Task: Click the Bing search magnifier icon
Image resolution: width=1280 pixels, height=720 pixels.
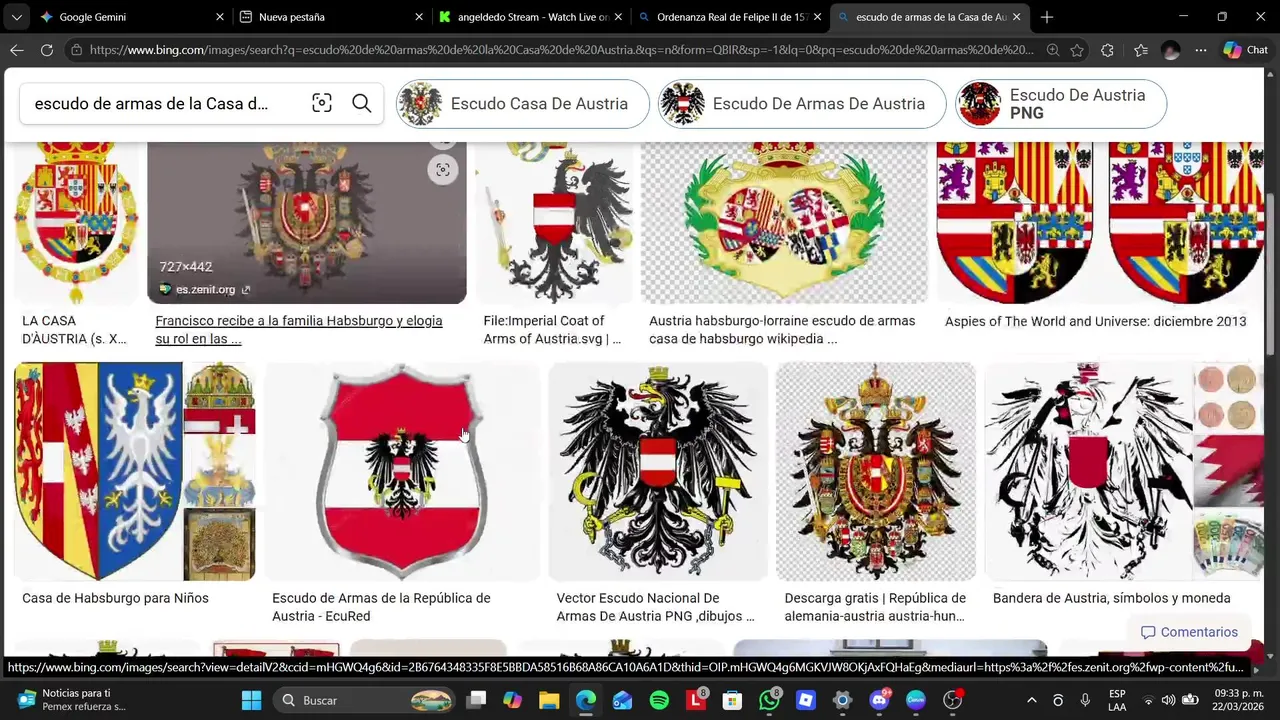Action: tap(362, 103)
